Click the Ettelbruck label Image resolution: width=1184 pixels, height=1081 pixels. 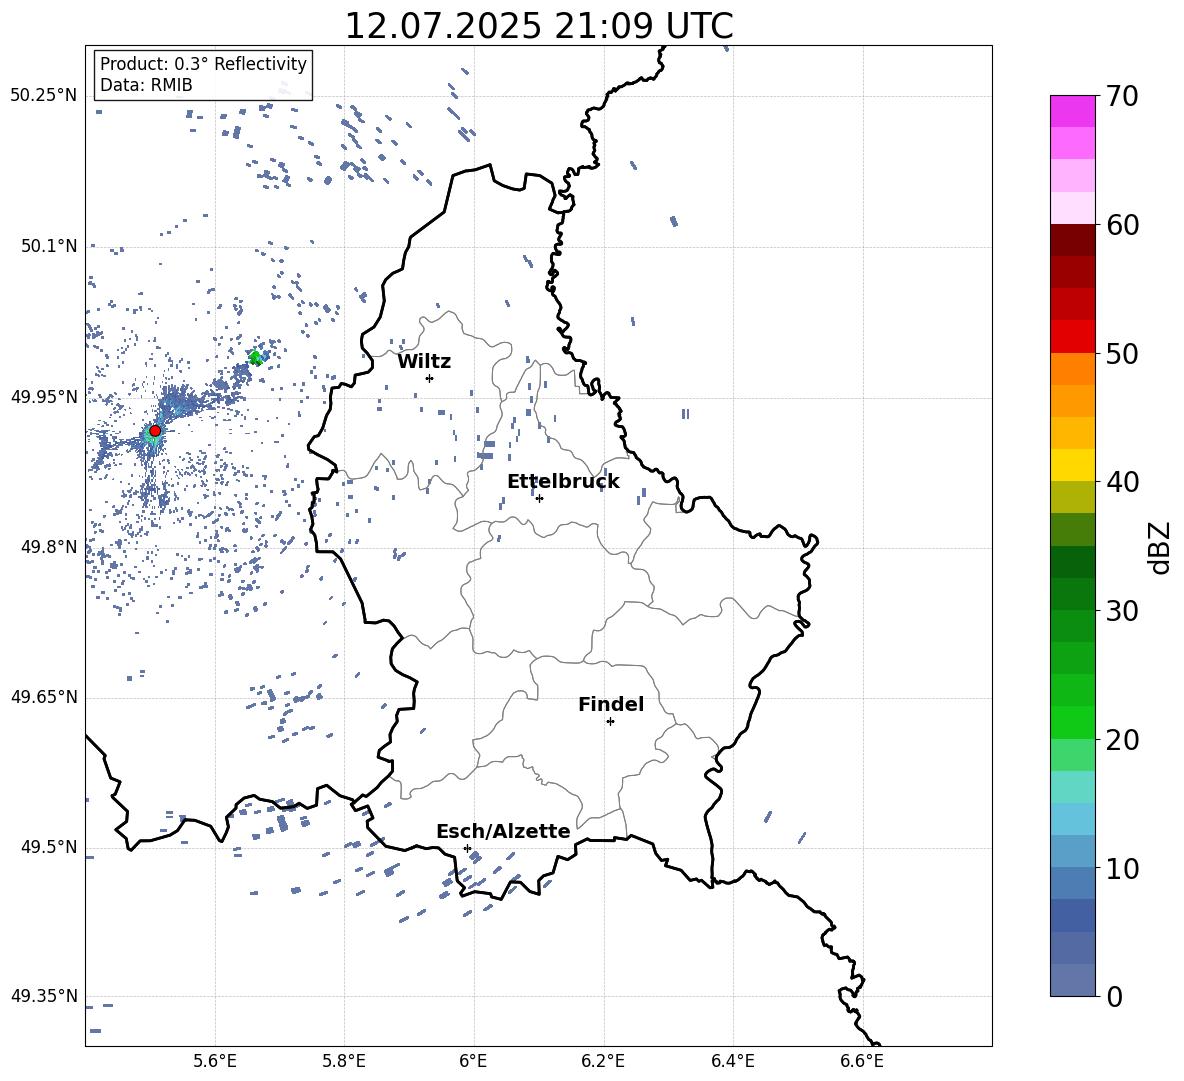pyautogui.click(x=563, y=482)
